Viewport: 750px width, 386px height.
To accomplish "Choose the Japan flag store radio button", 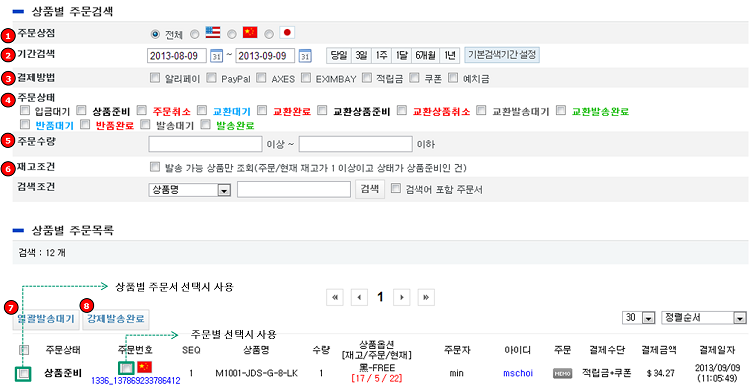I will 269,34.
